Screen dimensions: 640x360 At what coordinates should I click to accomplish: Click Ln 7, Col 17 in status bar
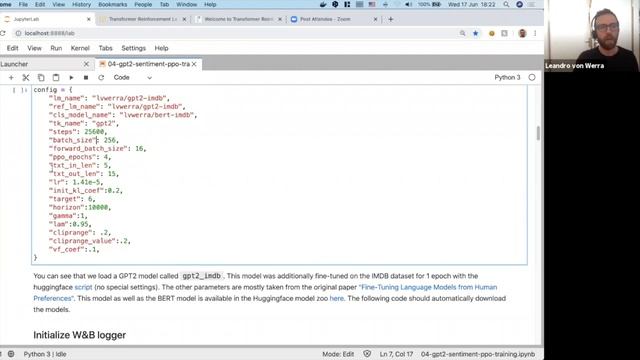[396, 354]
